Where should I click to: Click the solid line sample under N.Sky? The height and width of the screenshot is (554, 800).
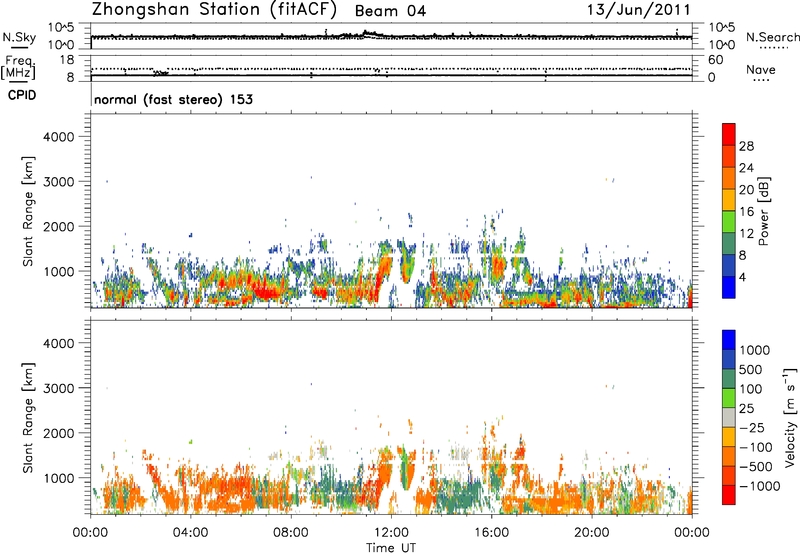click(x=19, y=47)
